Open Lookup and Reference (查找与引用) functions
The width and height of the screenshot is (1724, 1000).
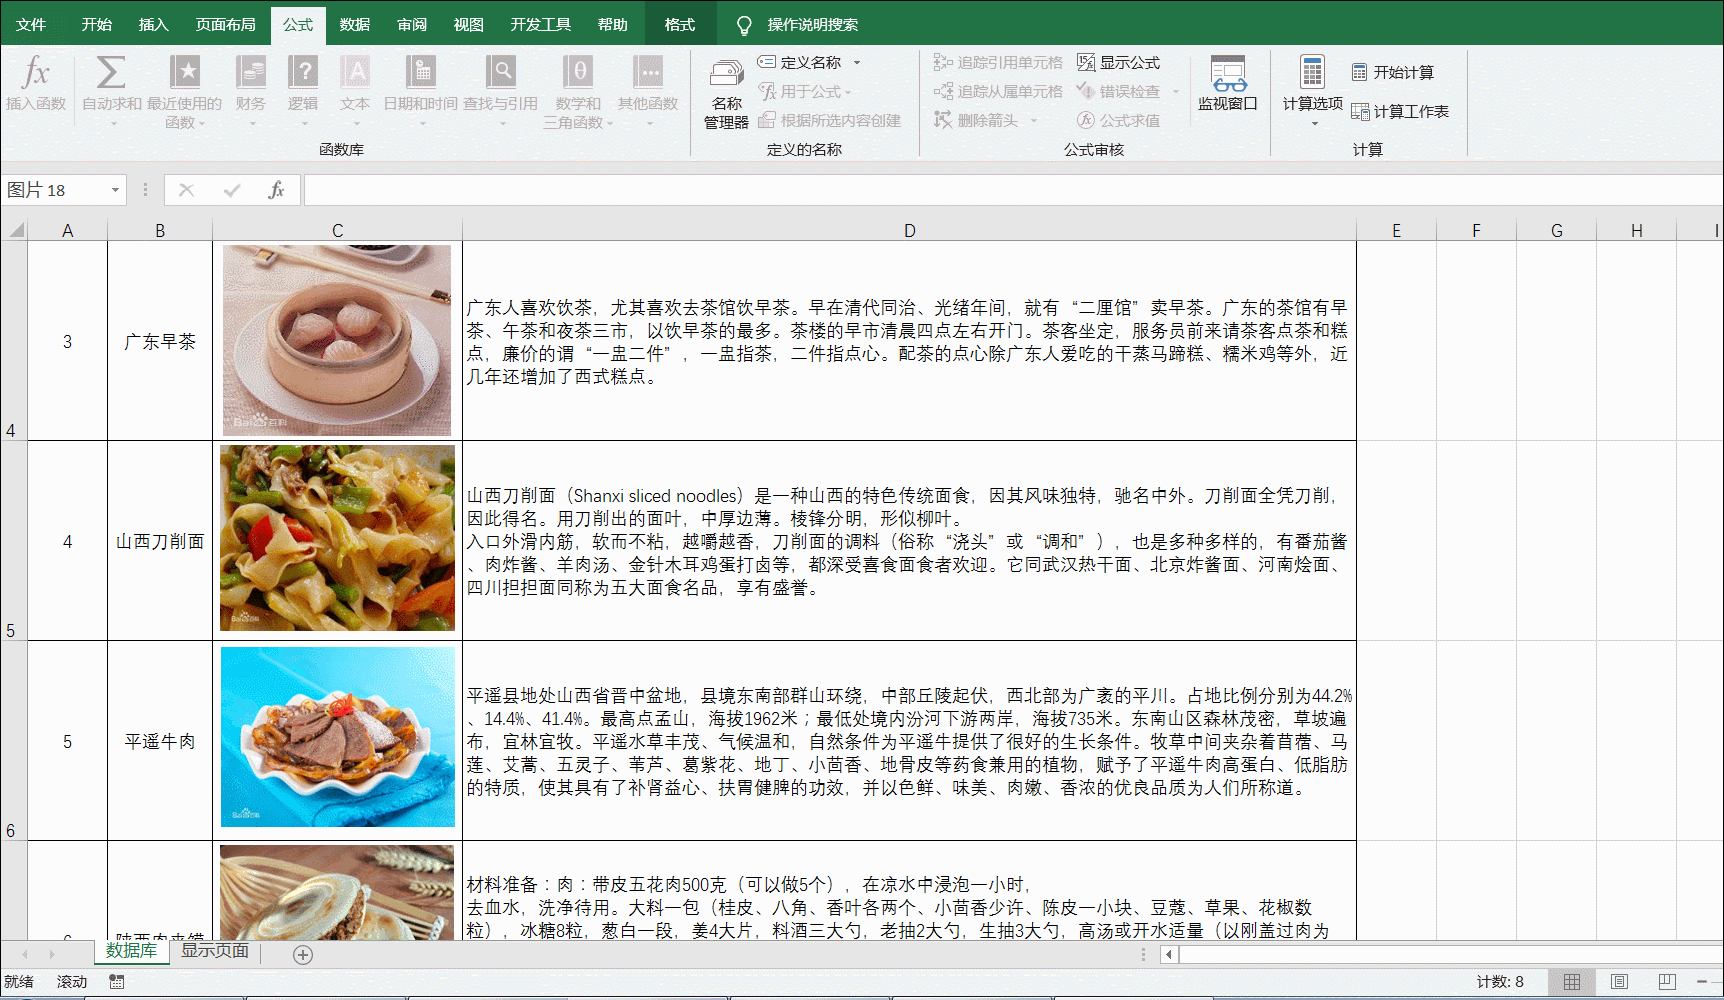tap(500, 90)
